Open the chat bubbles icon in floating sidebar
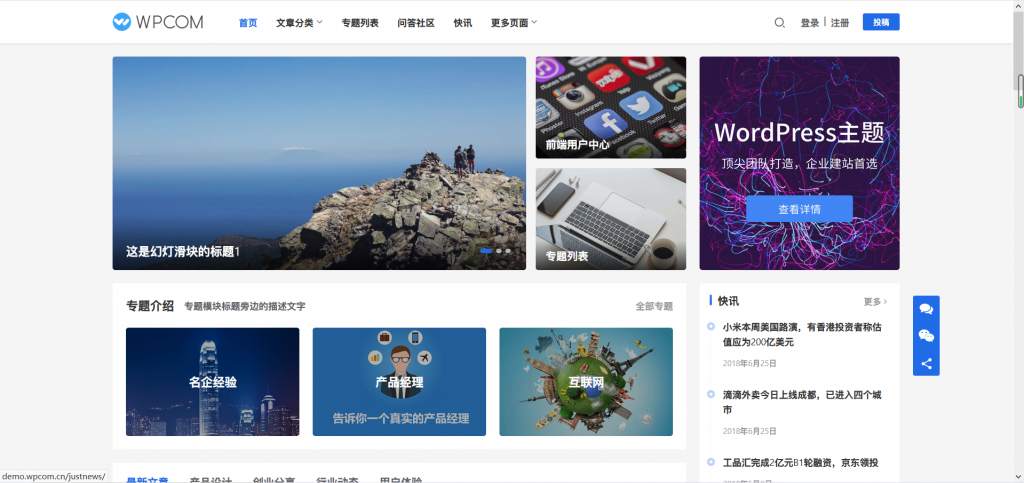Image resolution: width=1024 pixels, height=483 pixels. [x=926, y=309]
